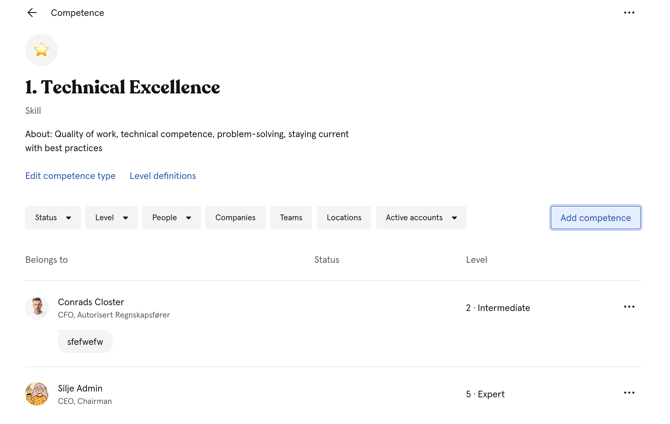Select the Companies filter
670x424 pixels.
point(235,218)
